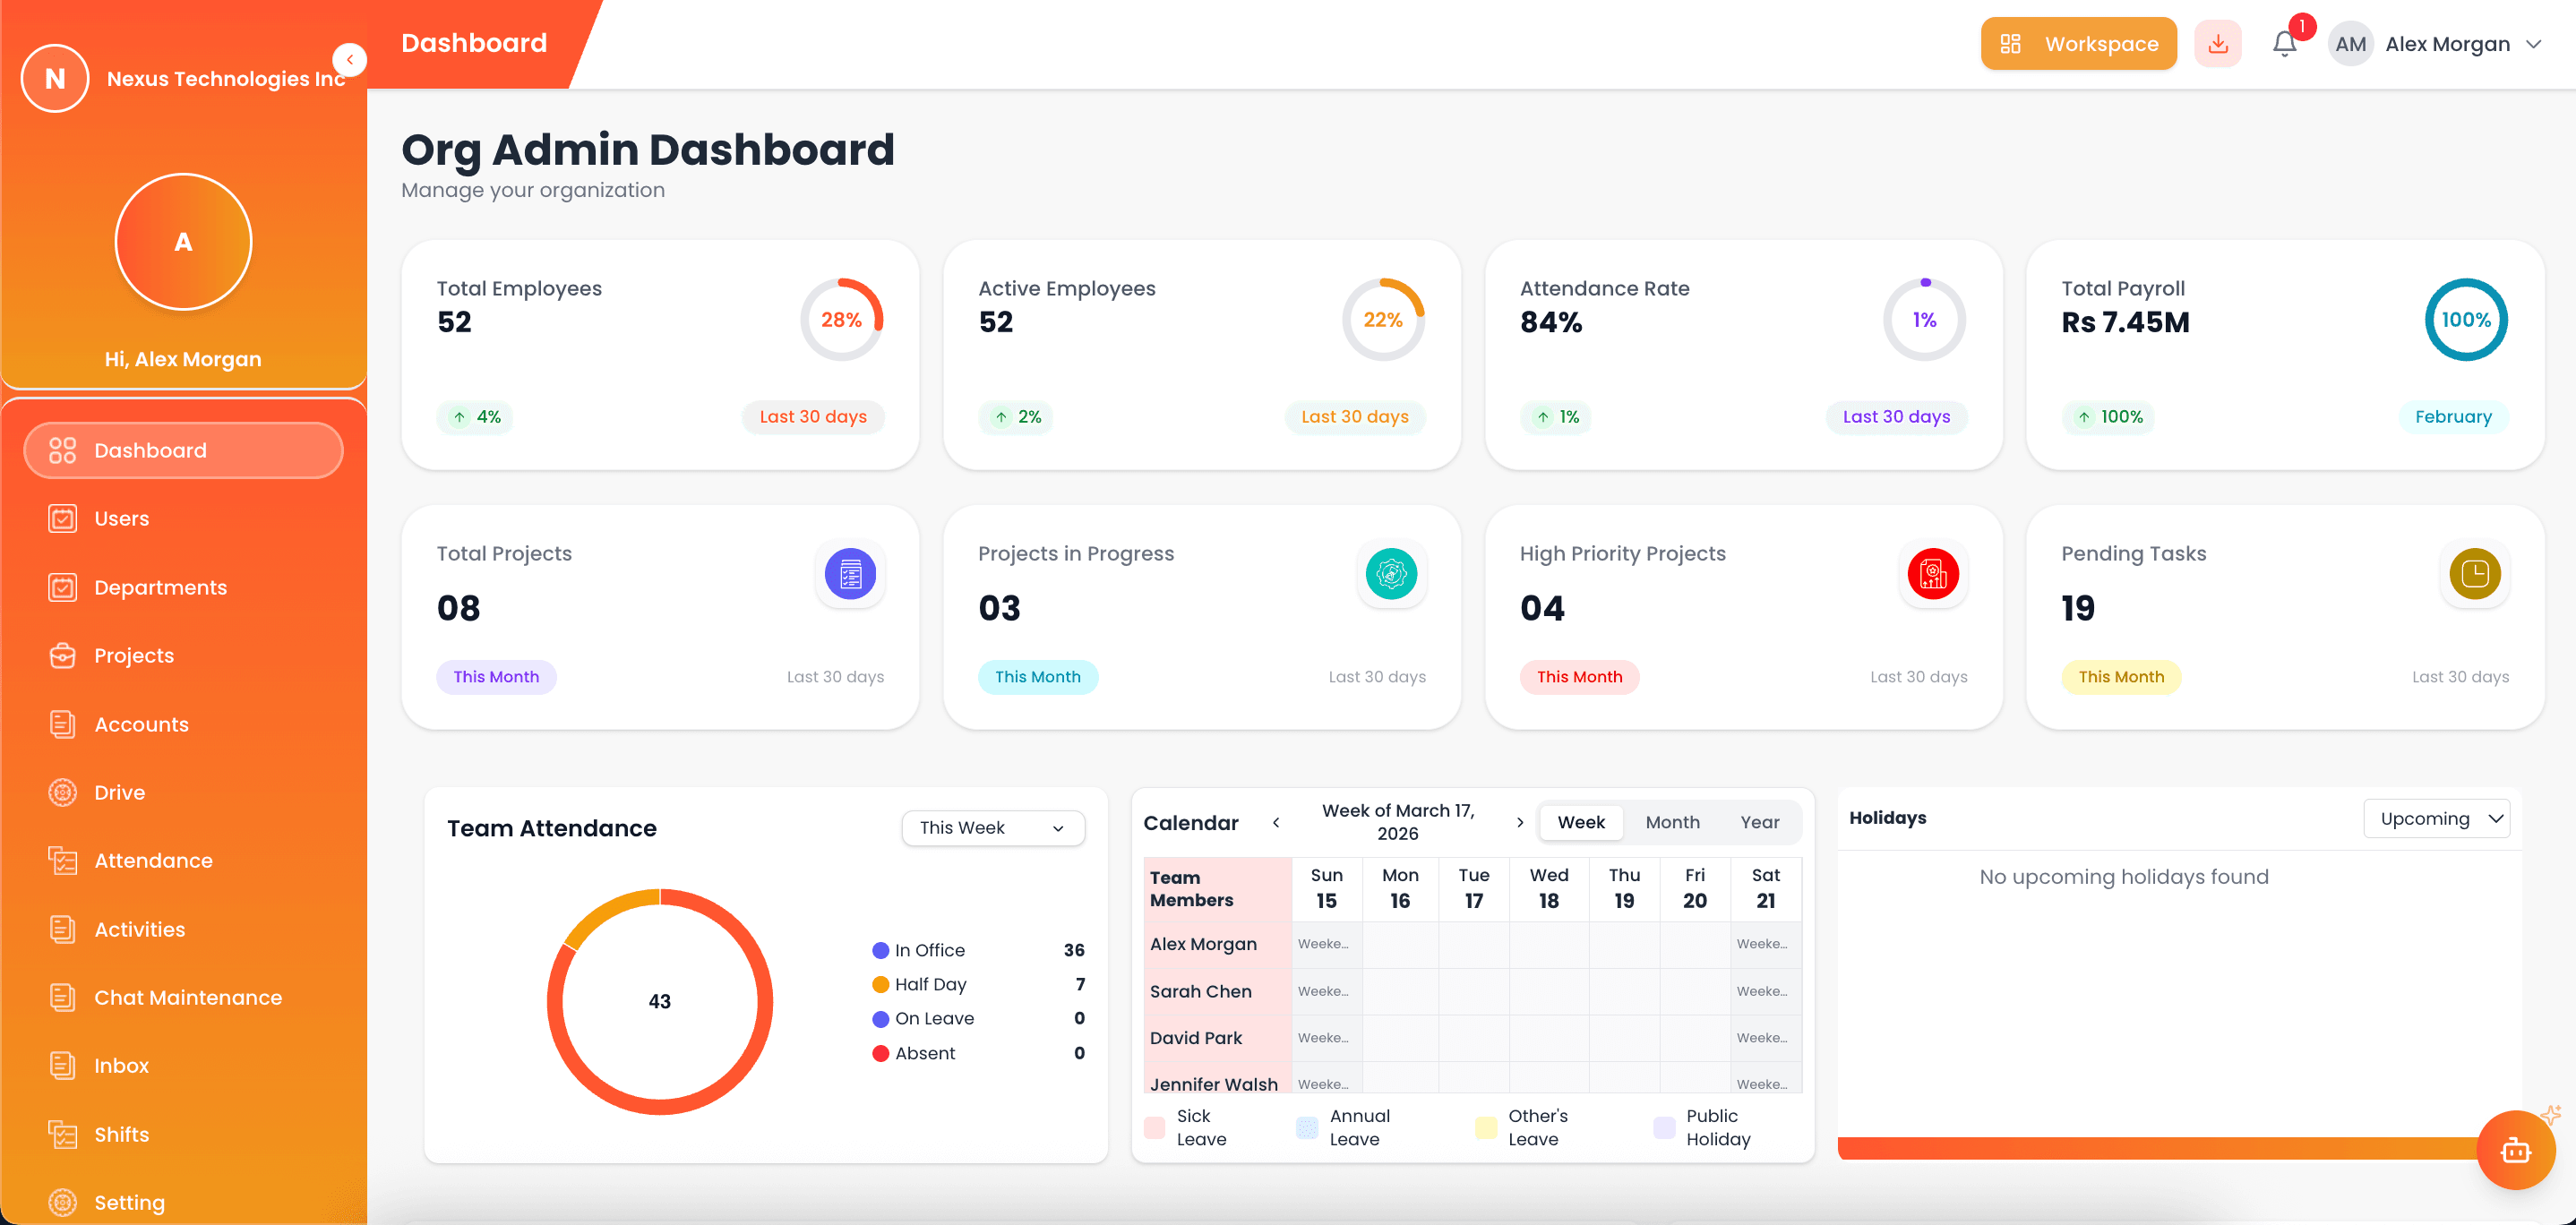Click the Workspace button
The width and height of the screenshot is (2576, 1225).
pyautogui.click(x=2078, y=43)
